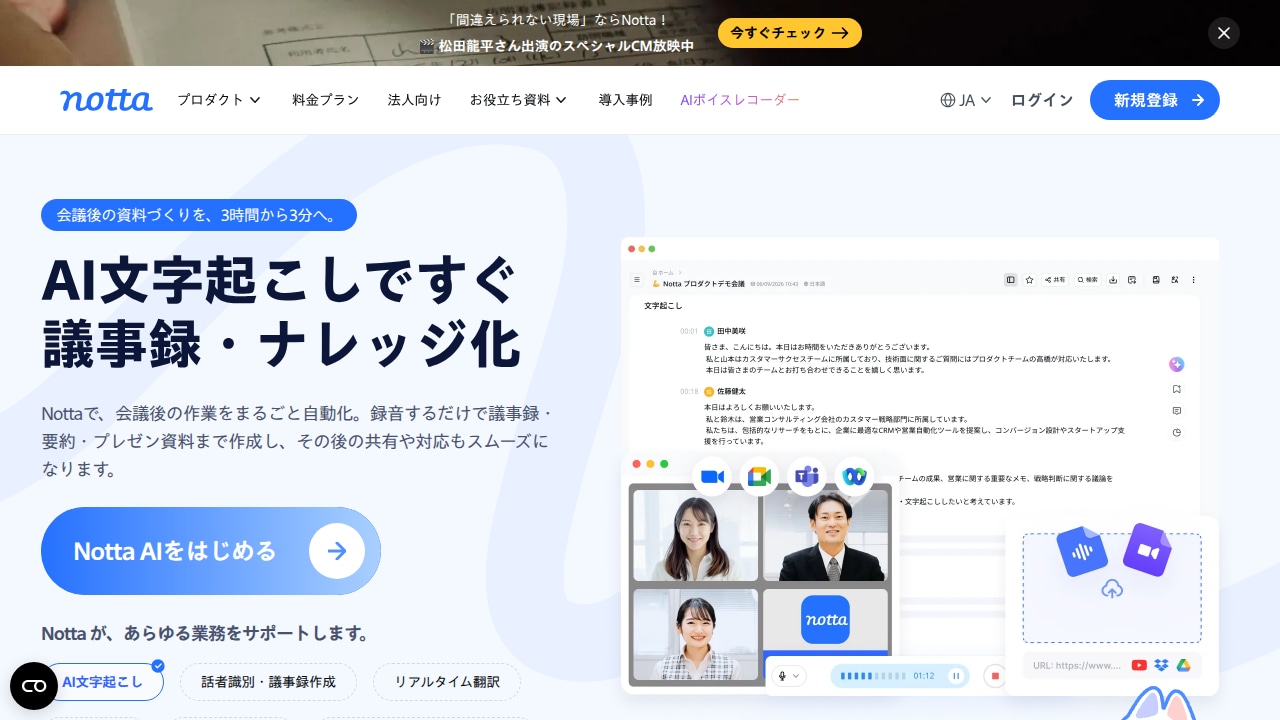Click the cloud upload icon

pyautogui.click(x=1111, y=590)
